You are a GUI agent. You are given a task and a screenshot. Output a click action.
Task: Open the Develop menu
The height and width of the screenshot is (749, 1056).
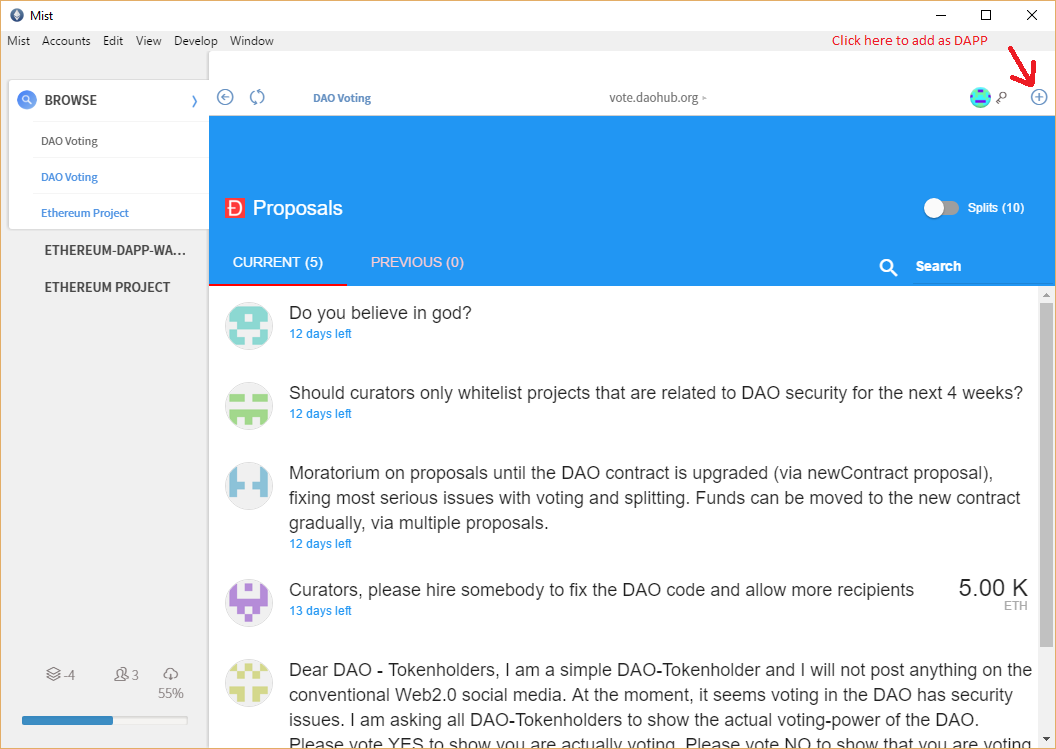point(195,41)
